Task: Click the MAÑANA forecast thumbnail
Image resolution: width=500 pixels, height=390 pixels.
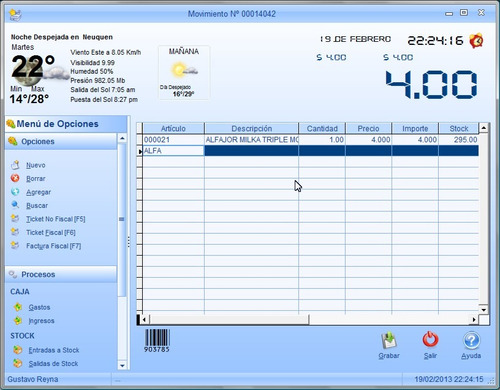Action: 184,73
